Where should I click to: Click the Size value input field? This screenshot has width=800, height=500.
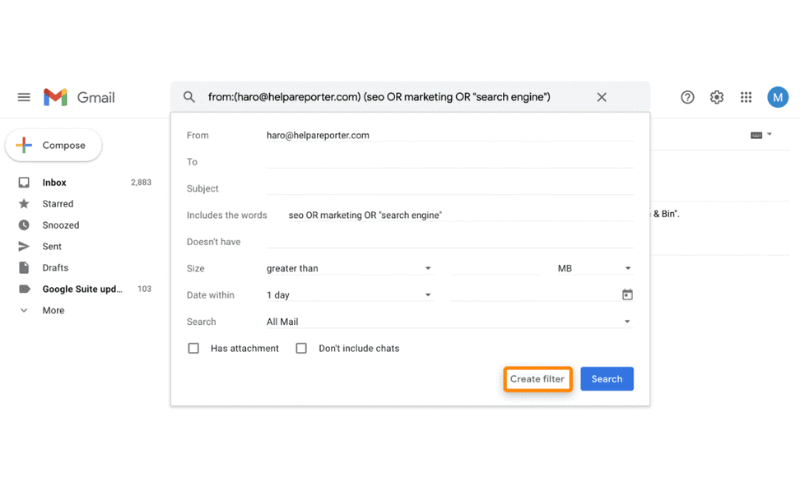(496, 268)
